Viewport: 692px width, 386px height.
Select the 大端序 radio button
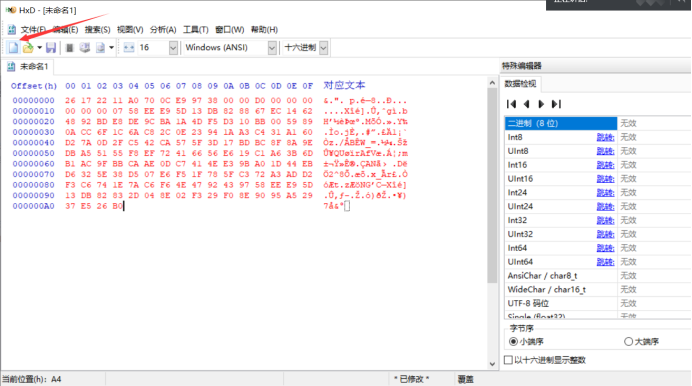[x=628, y=341]
